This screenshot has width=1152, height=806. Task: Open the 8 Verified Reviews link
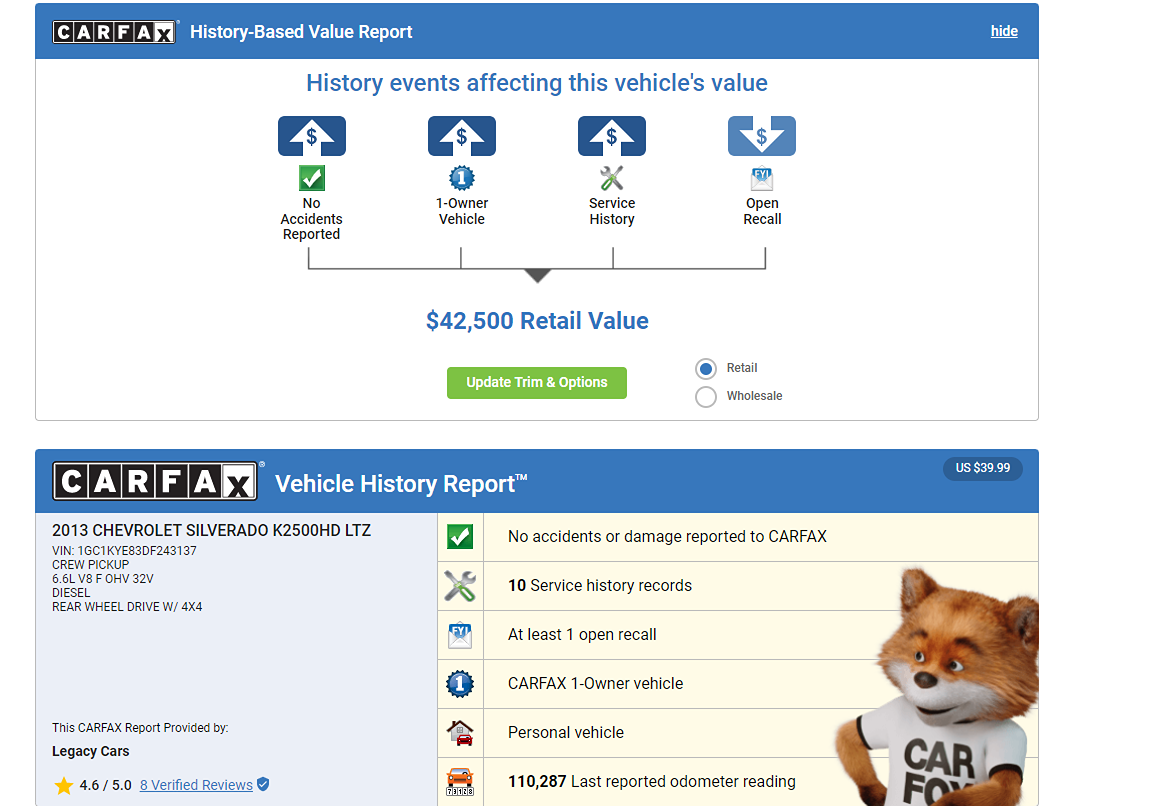point(196,785)
